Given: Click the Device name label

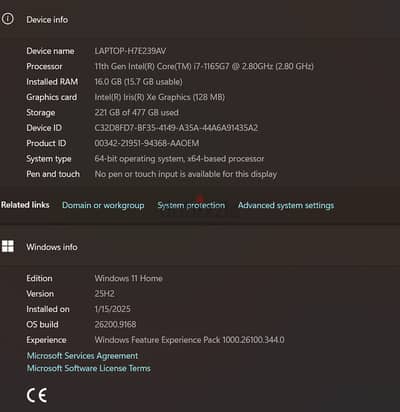Looking at the screenshot, I should [50, 51].
